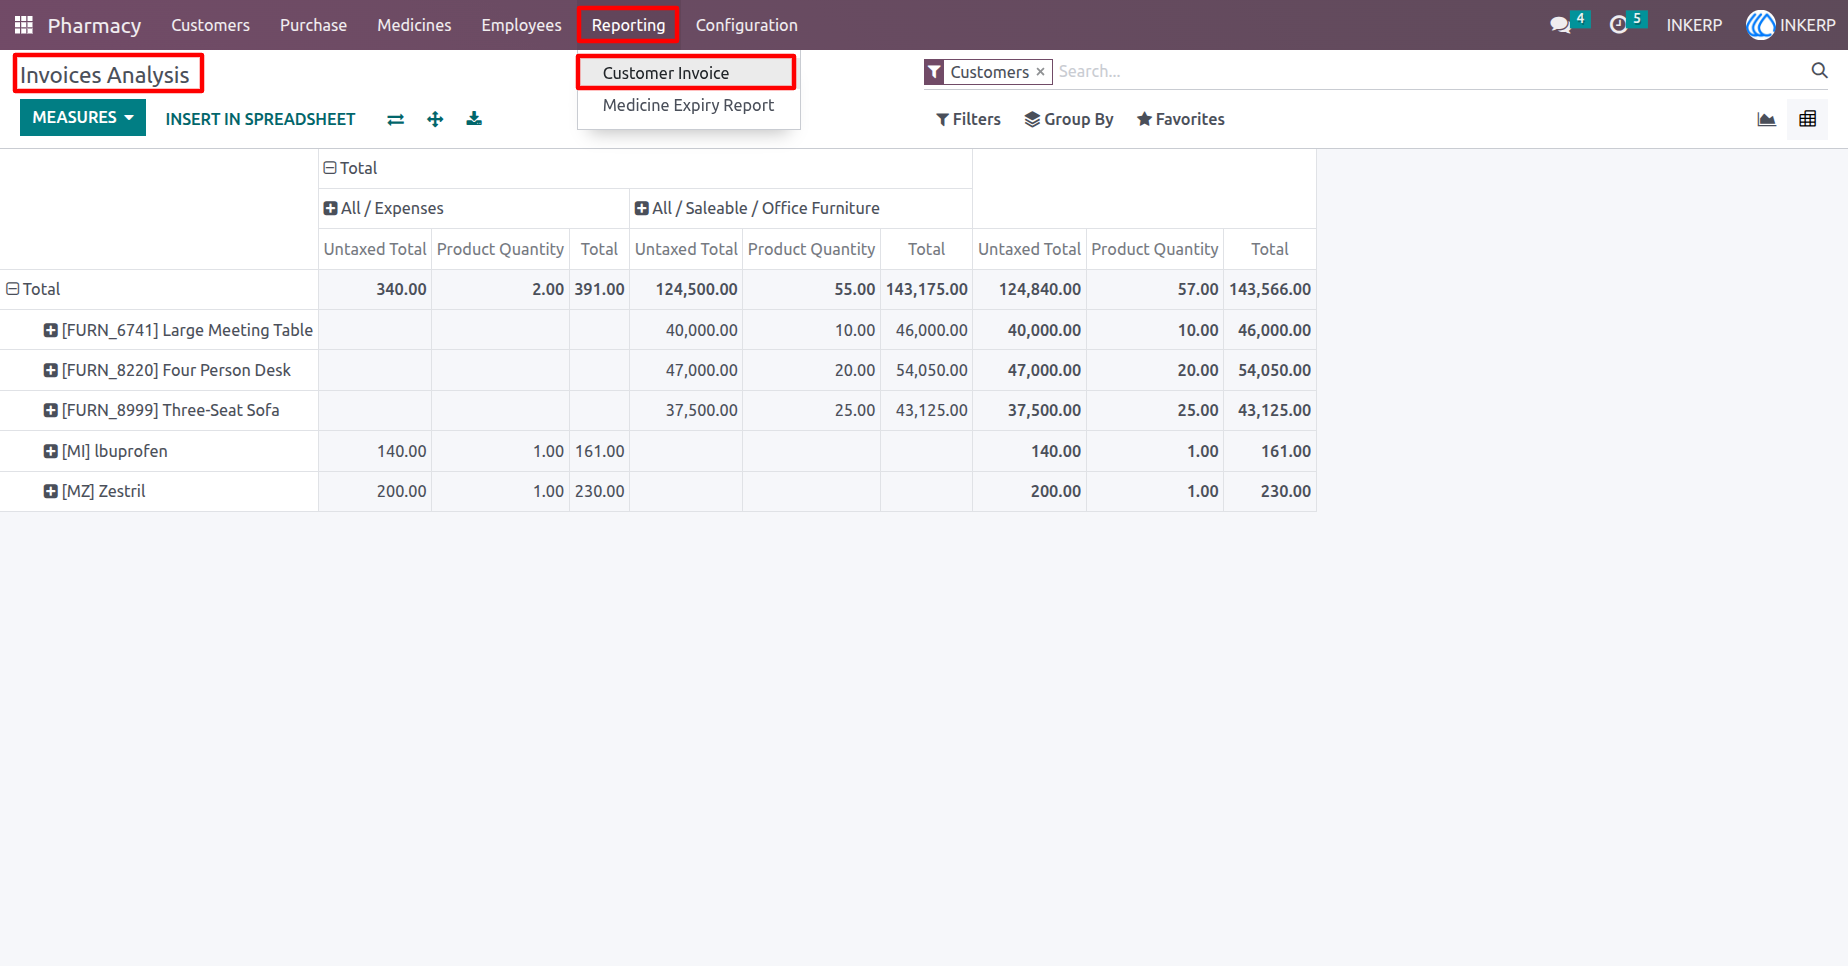Expand the [MZ] Zestril row
1848x966 pixels.
(94, 491)
